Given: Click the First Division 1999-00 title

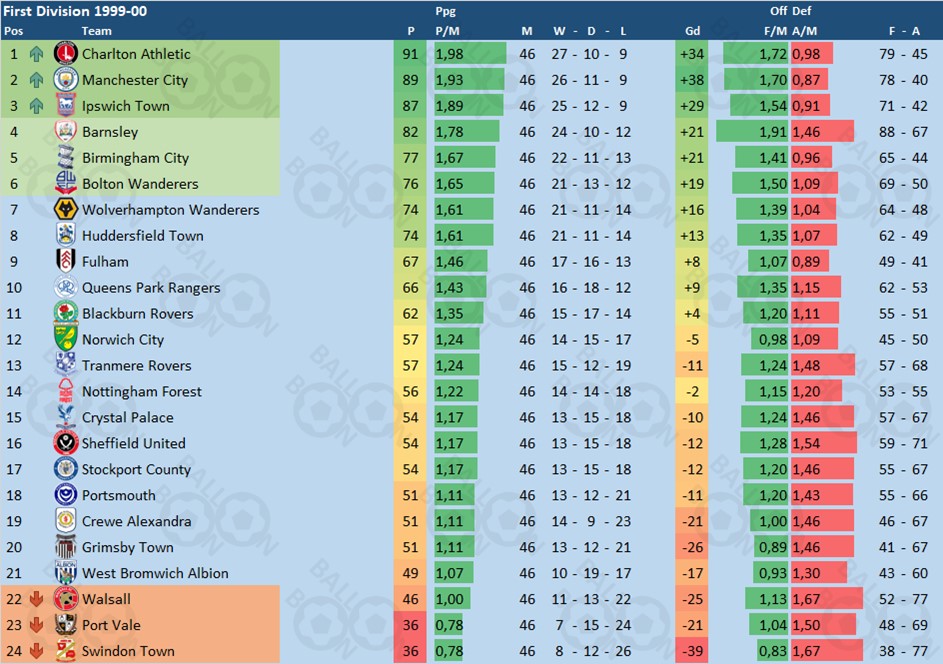Looking at the screenshot, I should [x=75, y=11].
